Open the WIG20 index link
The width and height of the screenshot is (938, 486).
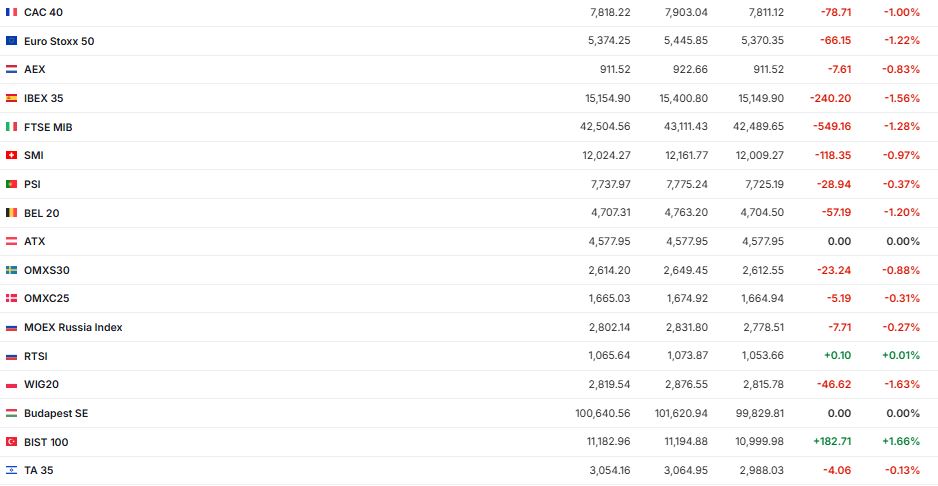[x=40, y=384]
